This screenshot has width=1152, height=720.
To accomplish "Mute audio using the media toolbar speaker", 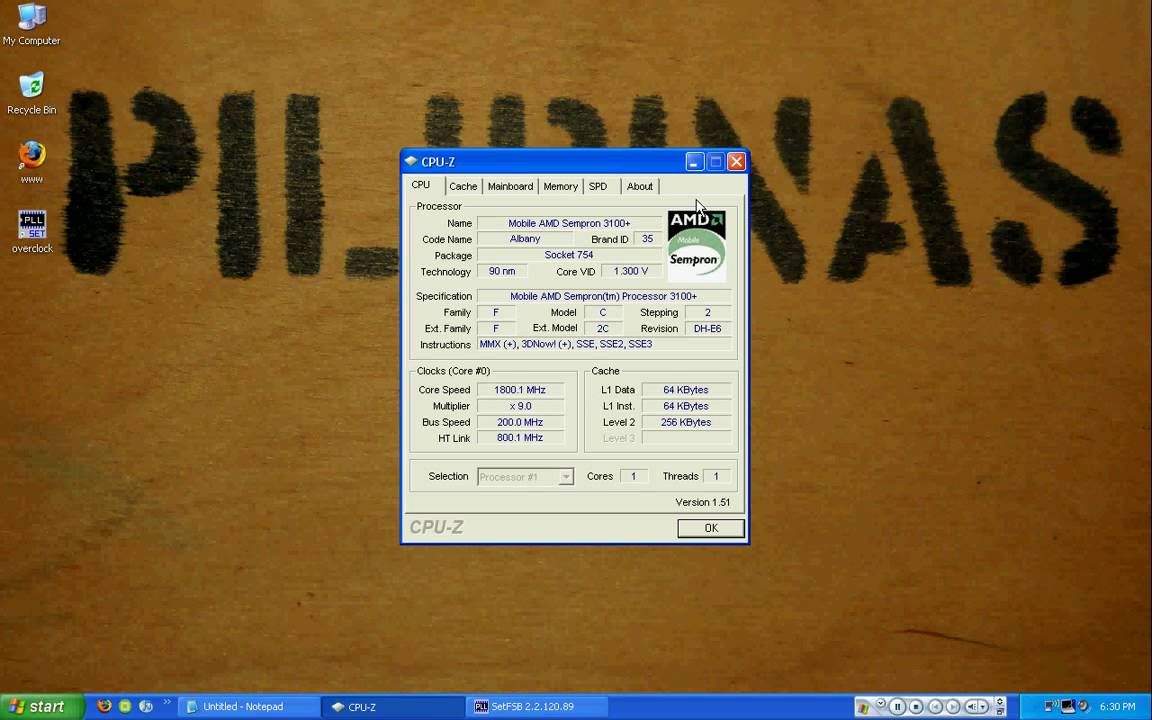I will click(x=971, y=707).
